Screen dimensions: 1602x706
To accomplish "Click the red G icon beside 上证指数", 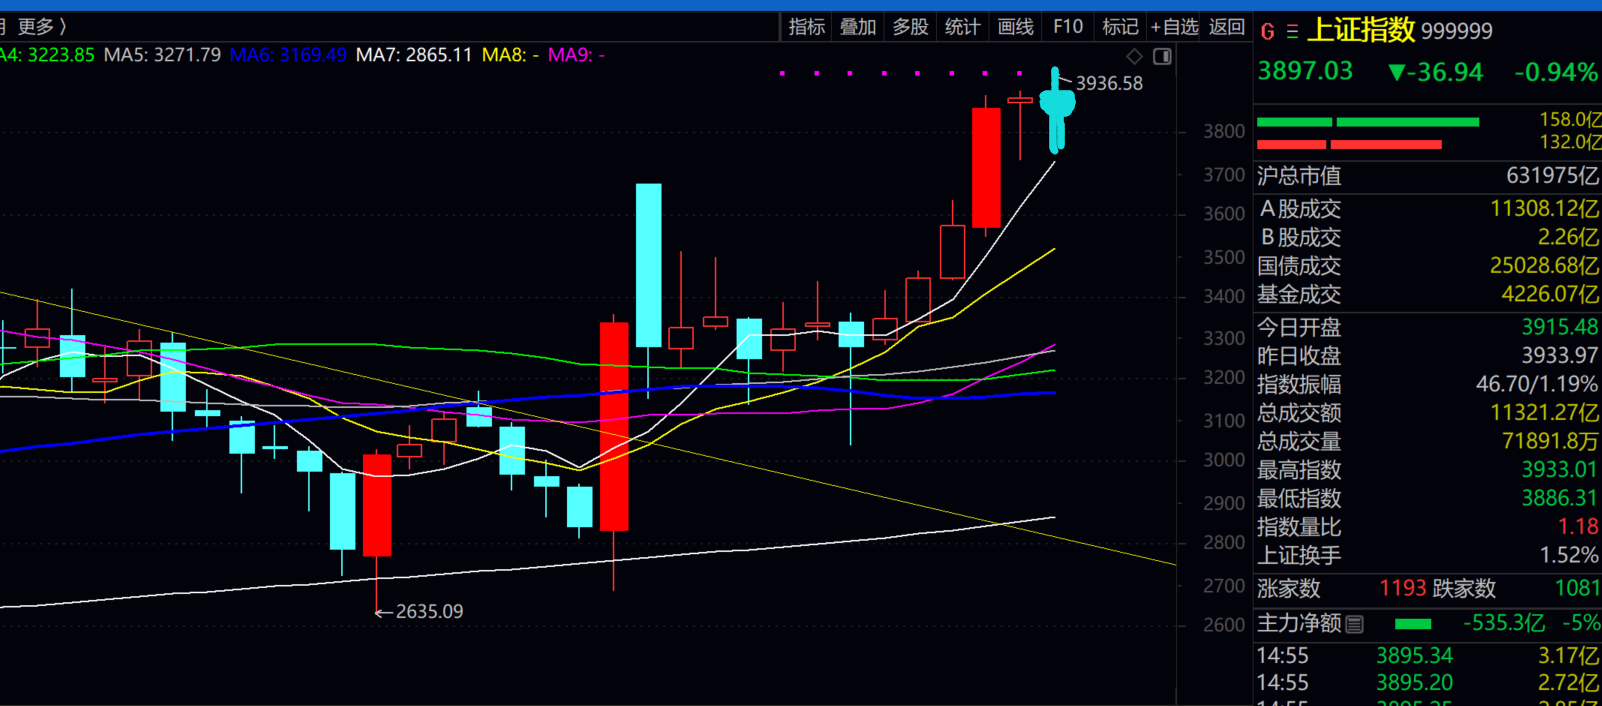I will pyautogui.click(x=1267, y=32).
